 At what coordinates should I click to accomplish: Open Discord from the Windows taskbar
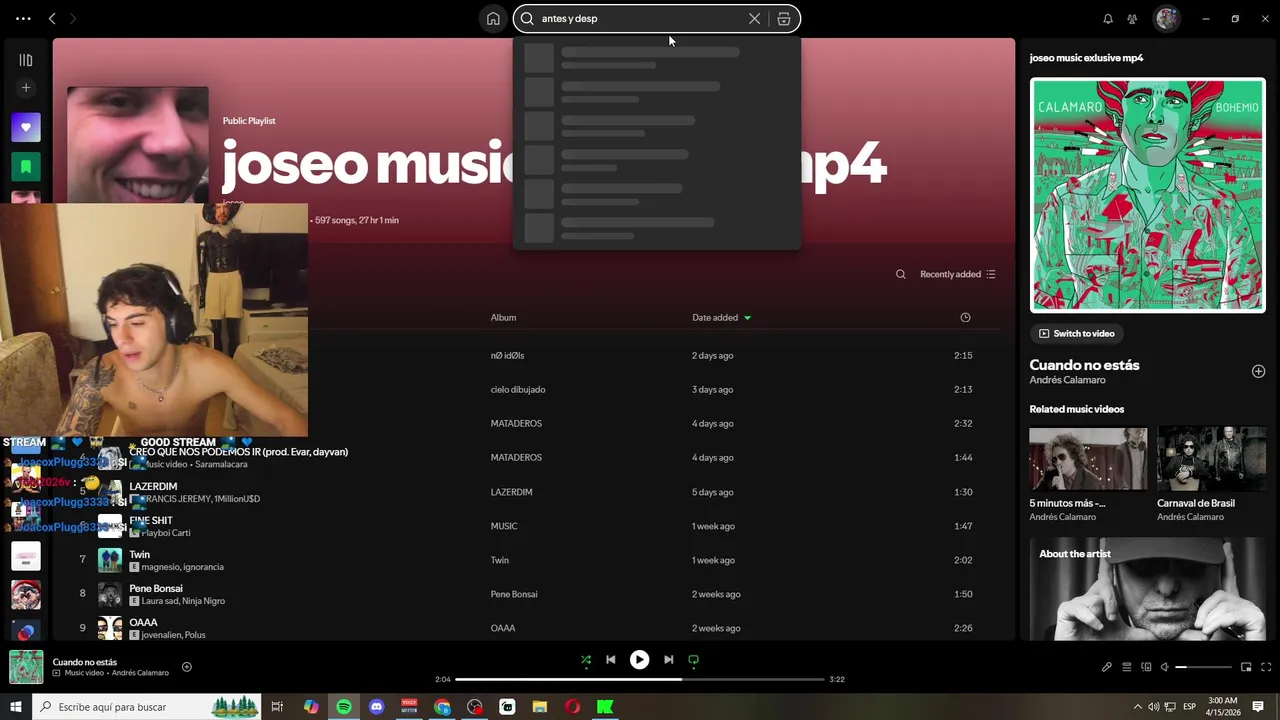pyautogui.click(x=376, y=707)
